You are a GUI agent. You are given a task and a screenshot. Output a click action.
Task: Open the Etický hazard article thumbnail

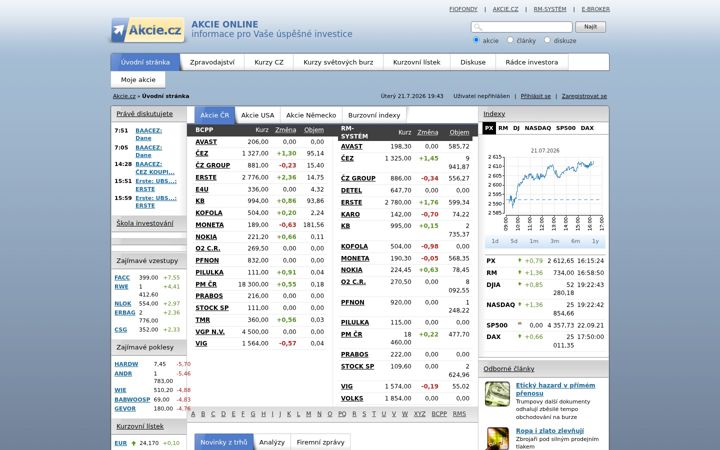point(497,394)
